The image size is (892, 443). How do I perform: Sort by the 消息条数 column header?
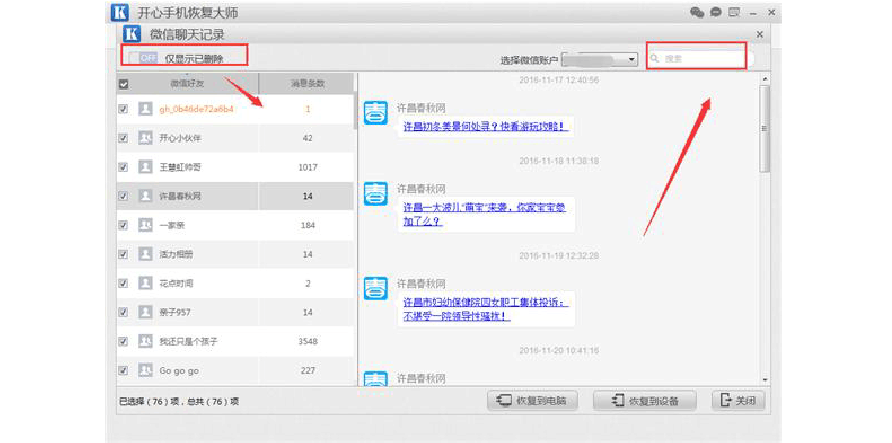pos(307,84)
